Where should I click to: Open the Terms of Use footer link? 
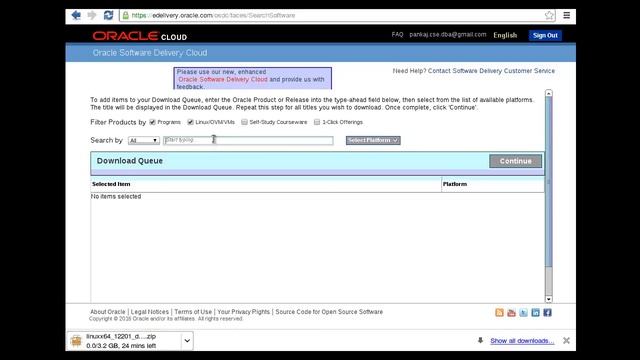pos(193,312)
